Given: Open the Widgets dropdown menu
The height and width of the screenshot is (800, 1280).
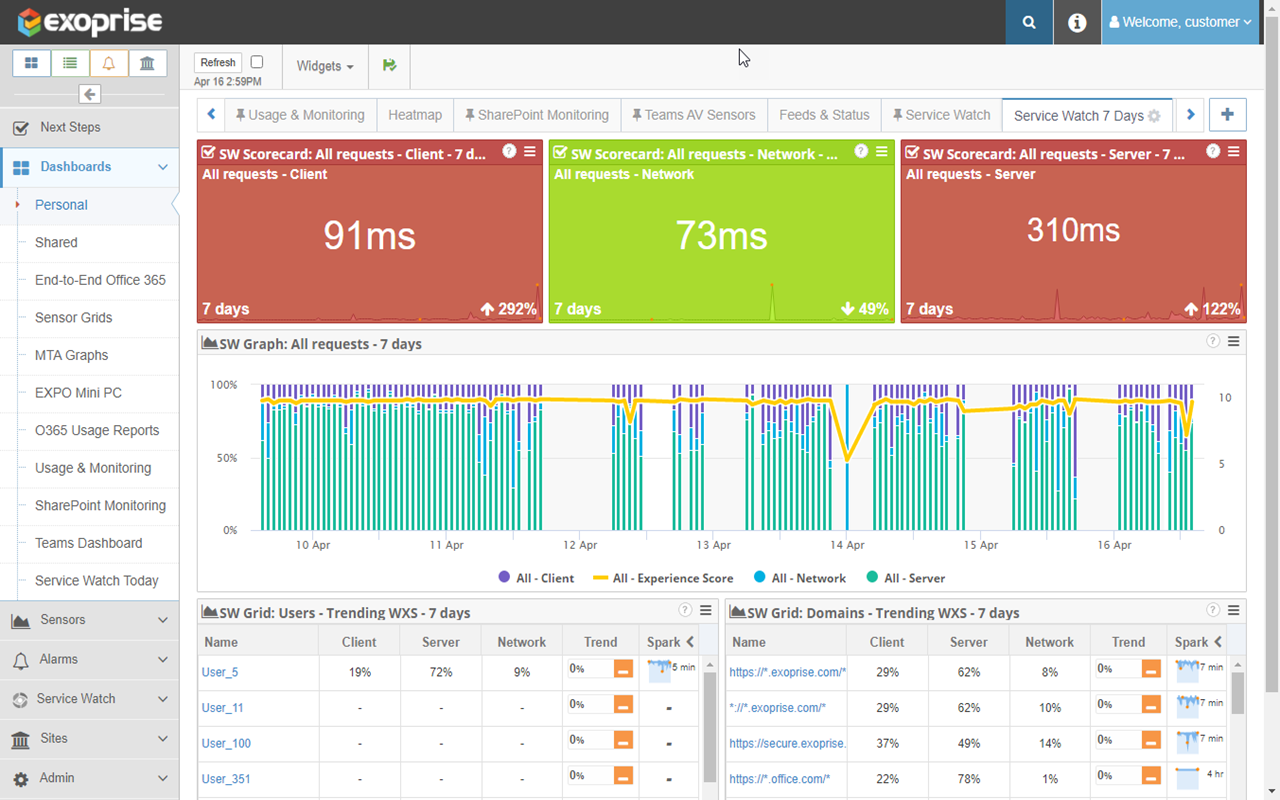Looking at the screenshot, I should (x=325, y=66).
